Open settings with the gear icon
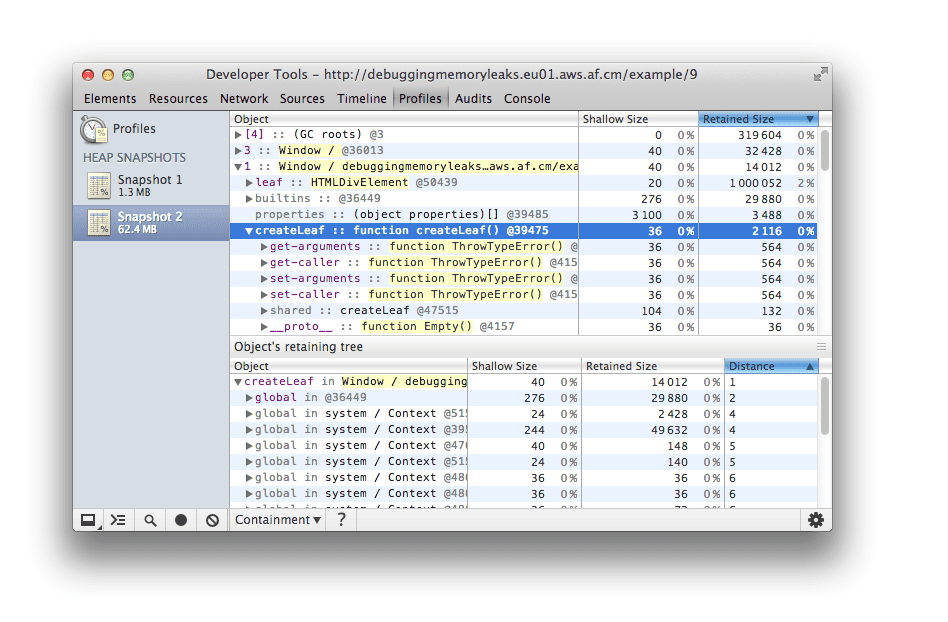The width and height of the screenshot is (948, 622). coord(816,520)
